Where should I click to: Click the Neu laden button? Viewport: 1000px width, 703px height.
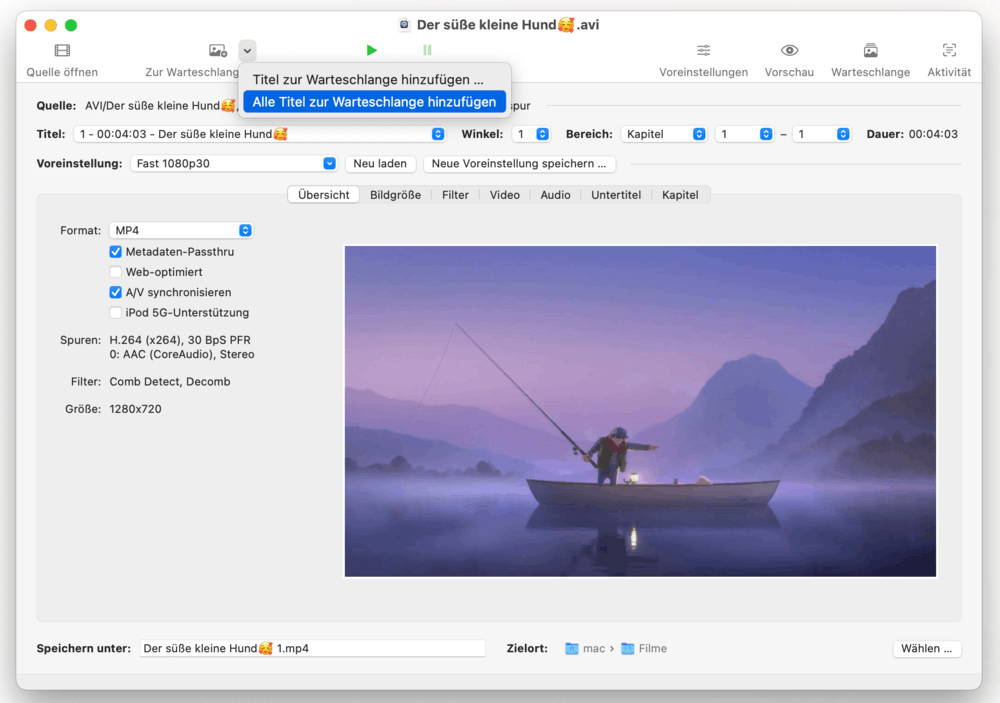pos(380,163)
